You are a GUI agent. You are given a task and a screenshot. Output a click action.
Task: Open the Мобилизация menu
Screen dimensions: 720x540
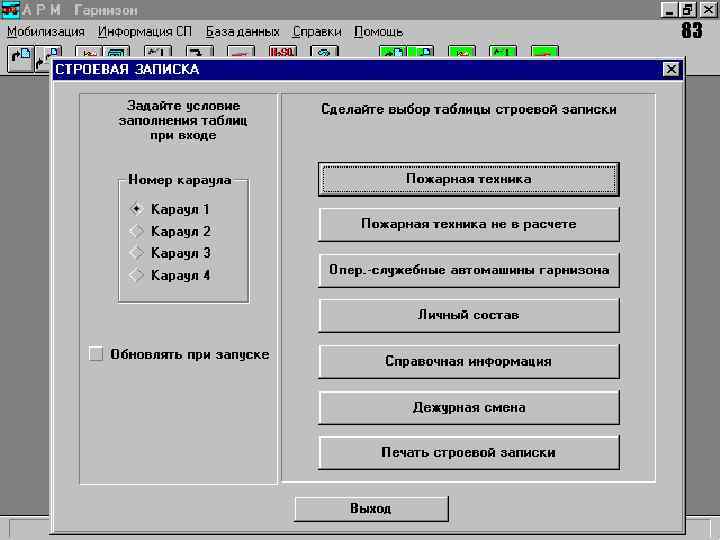(x=46, y=32)
